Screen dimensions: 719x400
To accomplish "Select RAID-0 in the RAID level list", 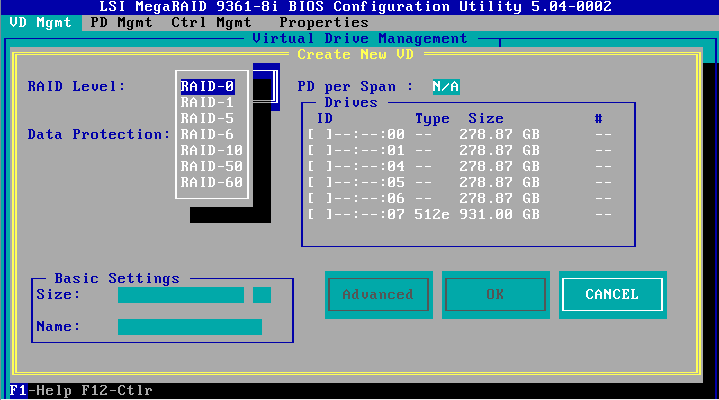I will (x=207, y=86).
